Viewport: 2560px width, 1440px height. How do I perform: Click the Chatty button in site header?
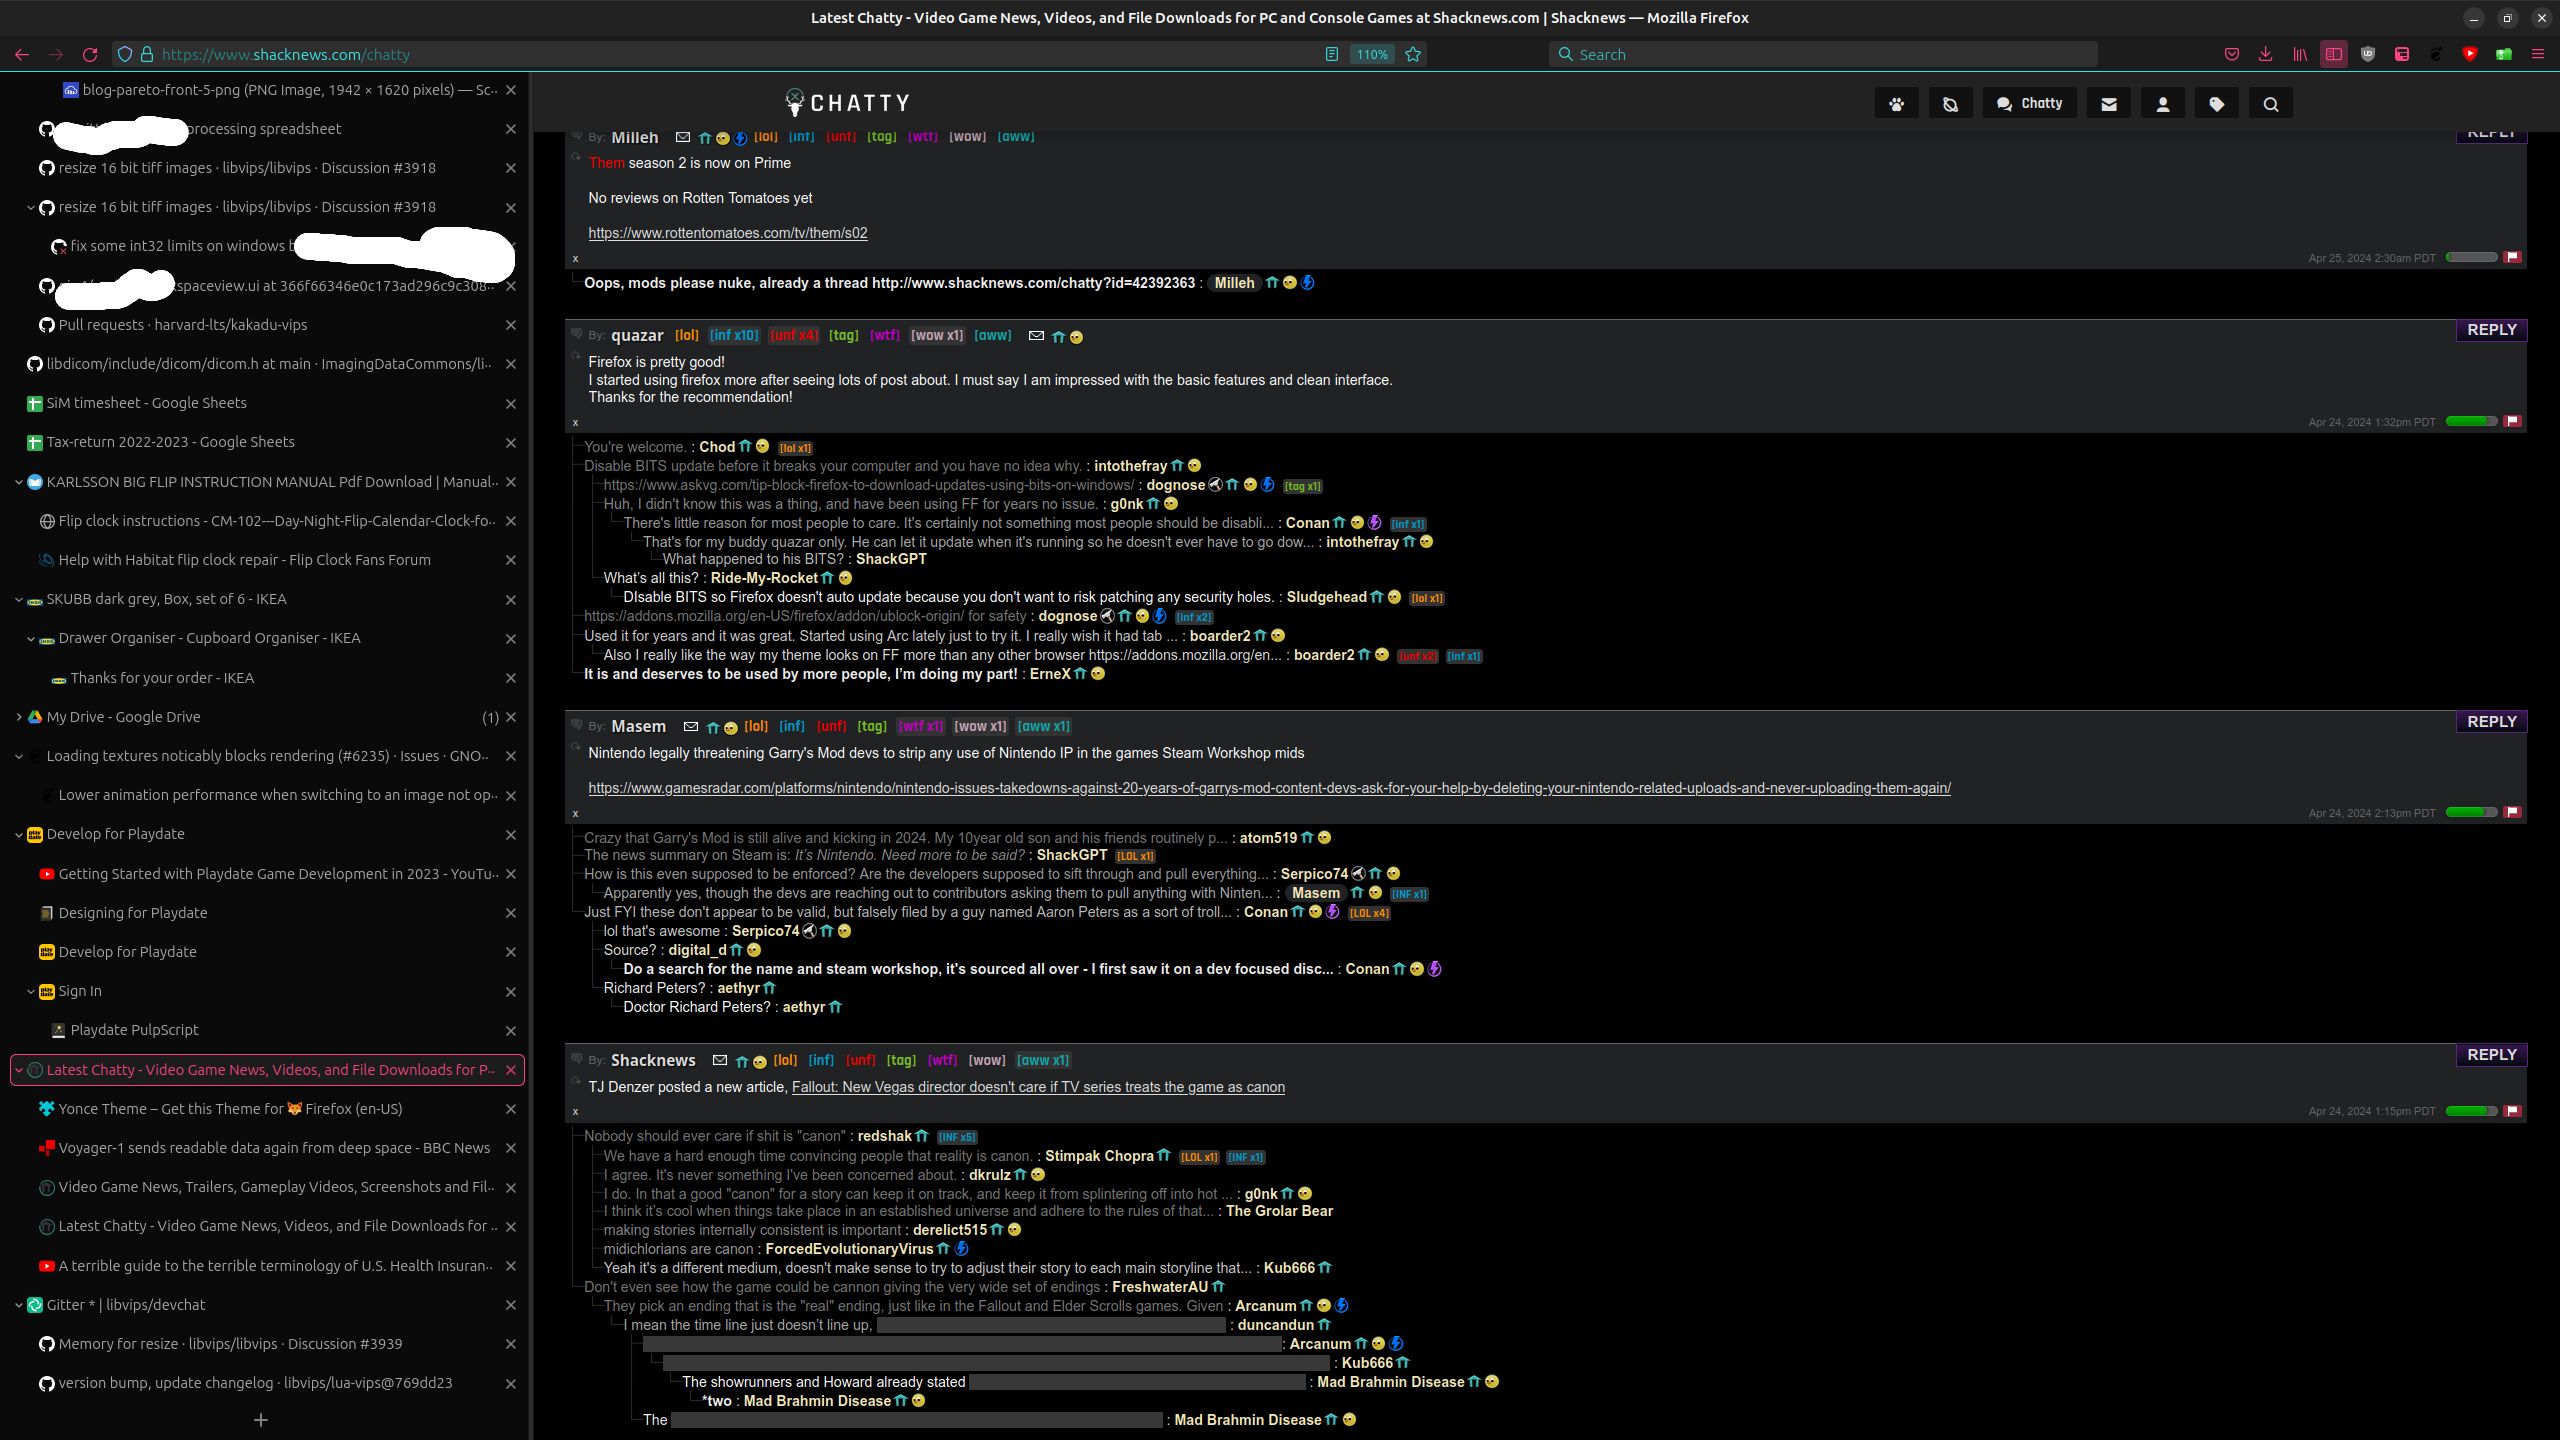click(2030, 103)
